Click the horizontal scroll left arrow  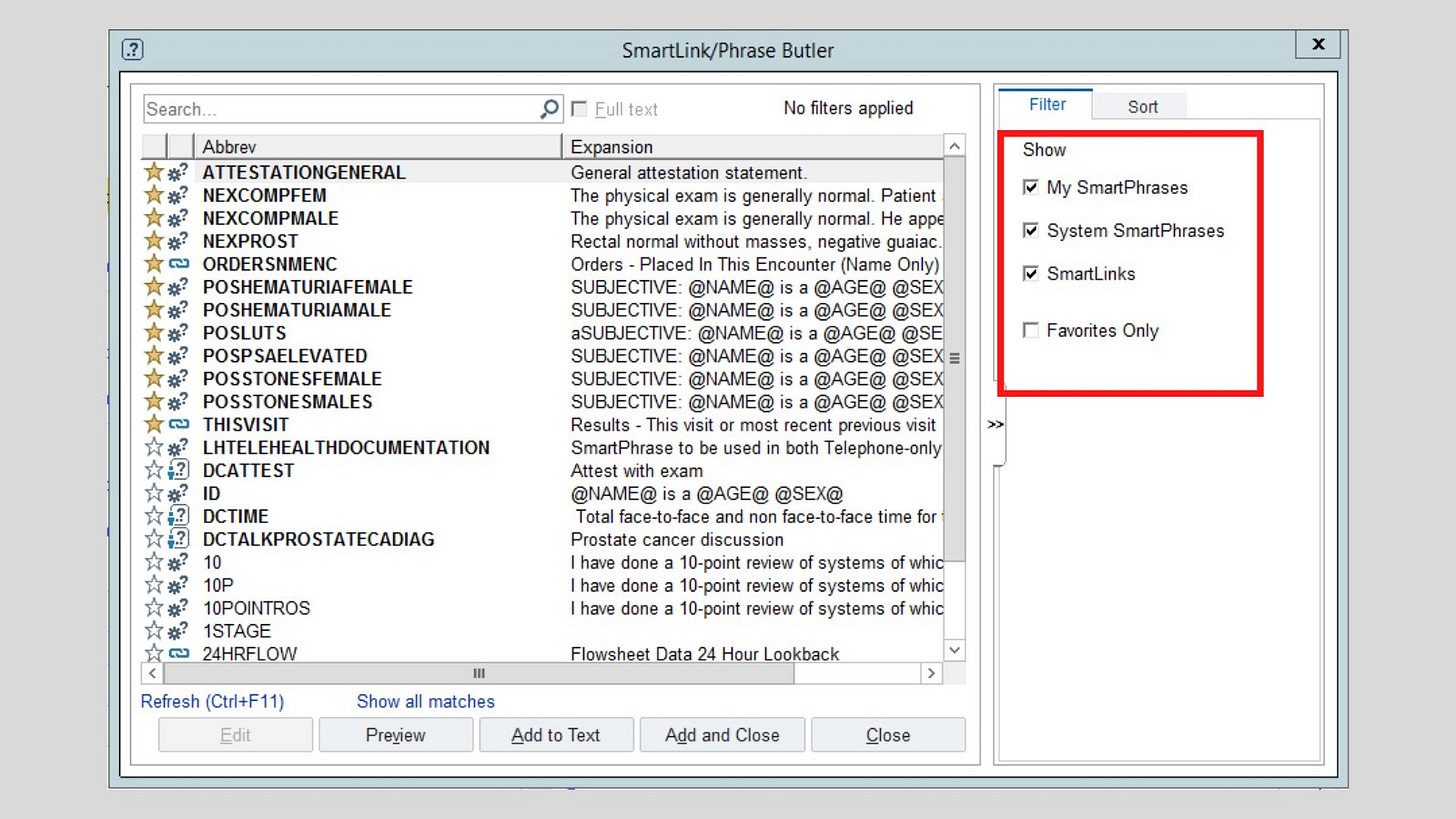click(152, 673)
